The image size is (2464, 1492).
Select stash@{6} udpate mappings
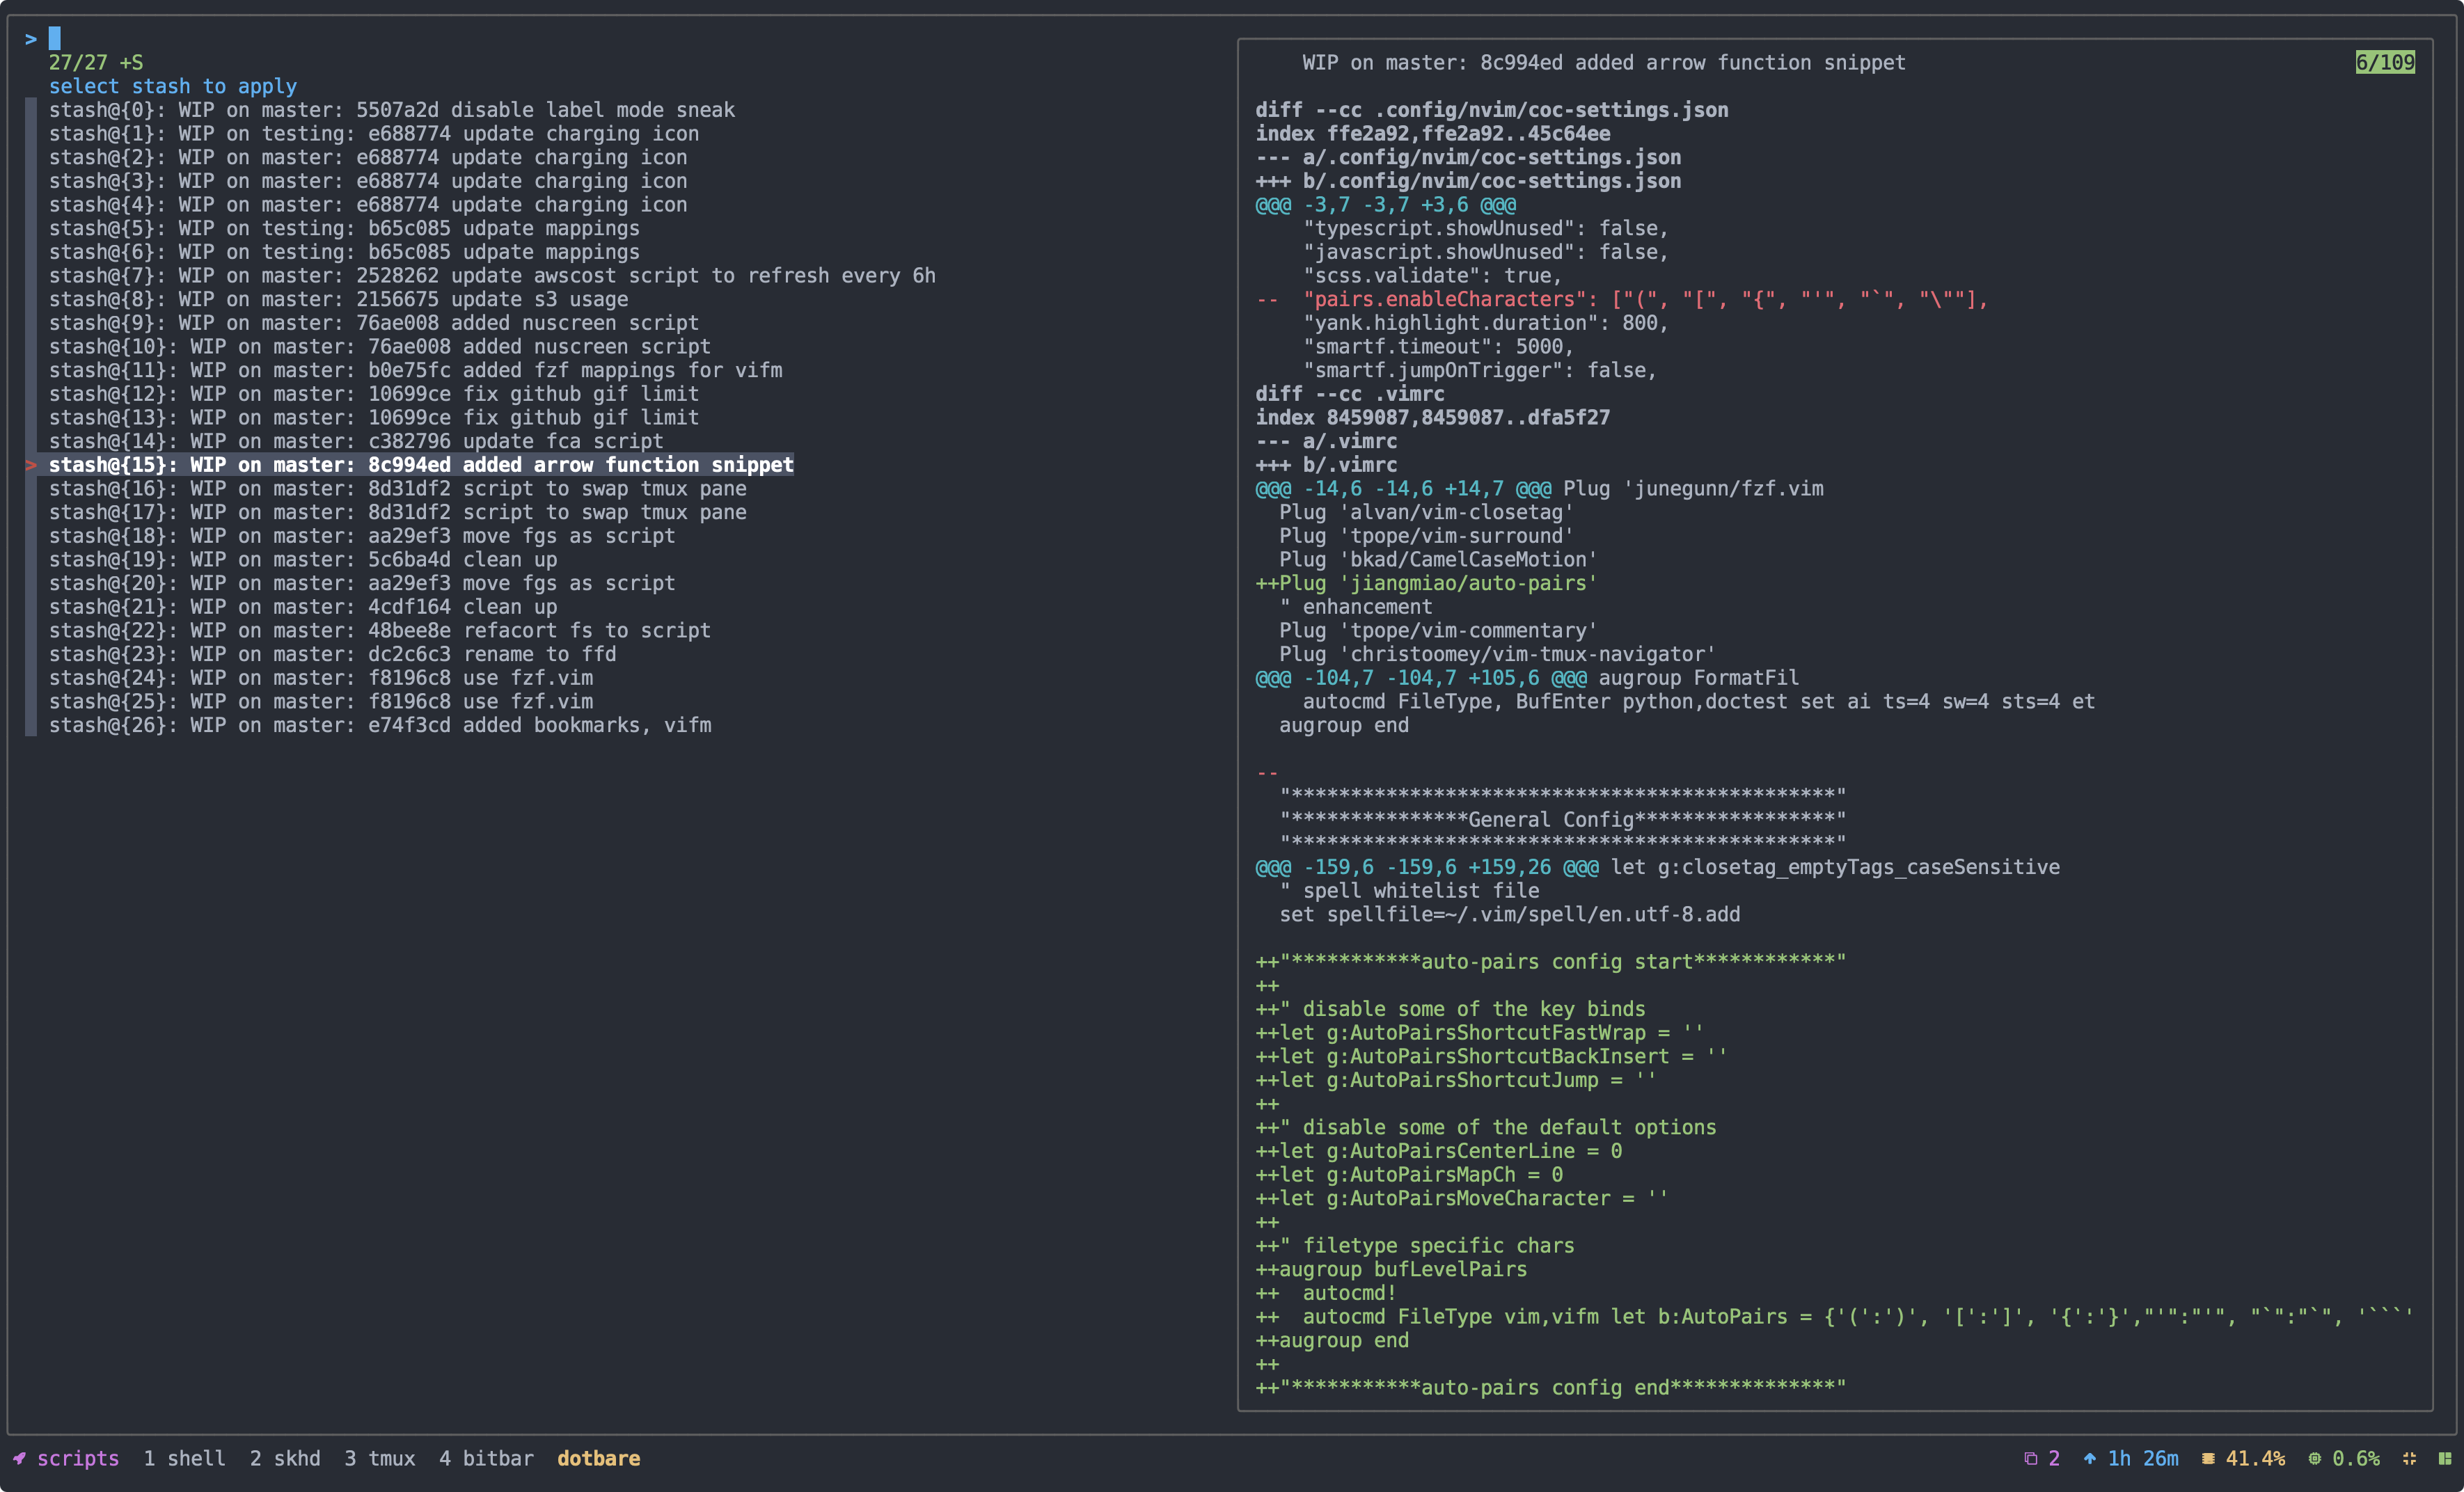[344, 252]
